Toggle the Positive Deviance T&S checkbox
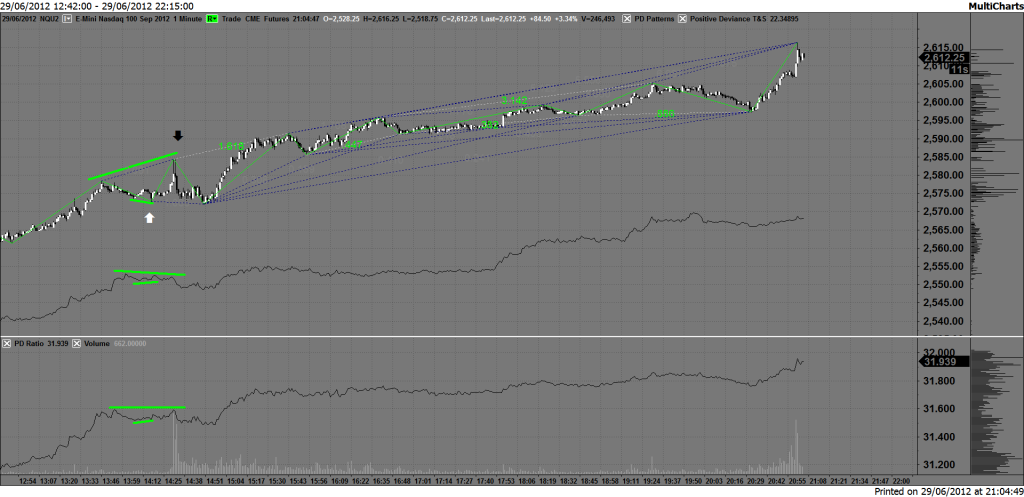 [x=684, y=18]
